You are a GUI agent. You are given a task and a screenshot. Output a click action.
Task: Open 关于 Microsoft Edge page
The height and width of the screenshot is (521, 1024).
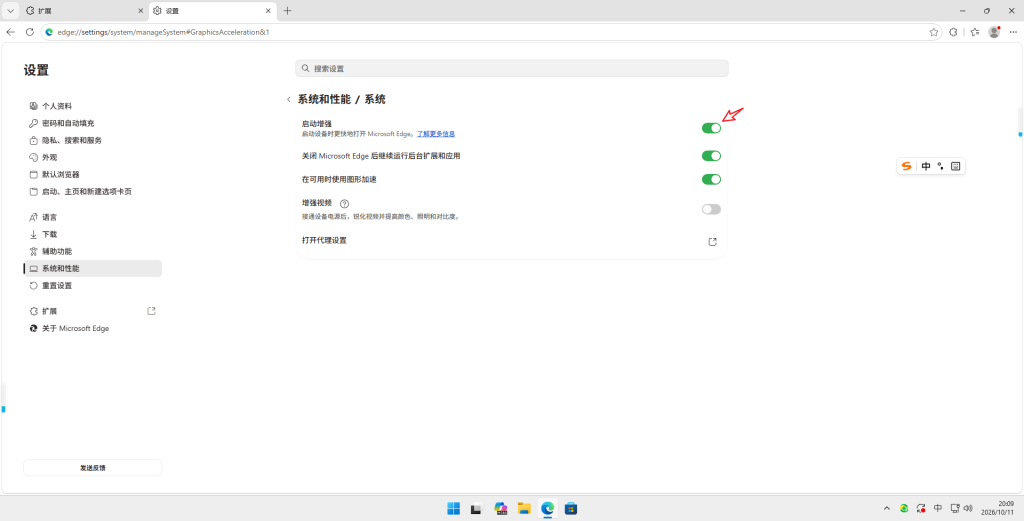click(x=92, y=328)
